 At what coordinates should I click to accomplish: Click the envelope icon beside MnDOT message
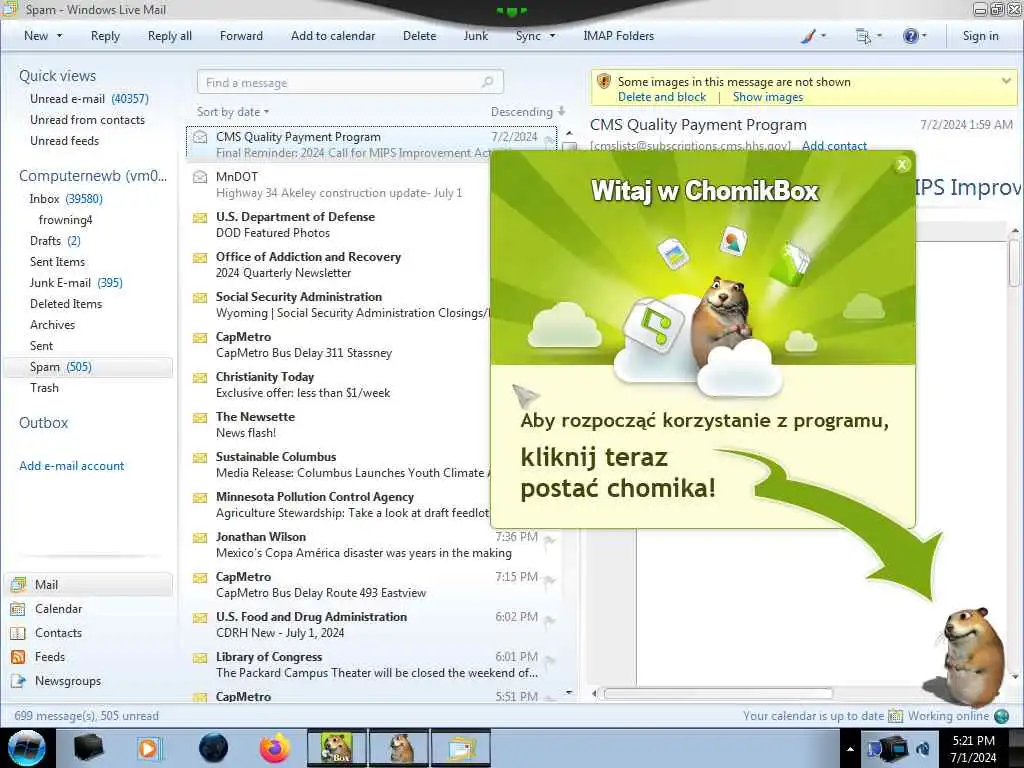(200, 177)
